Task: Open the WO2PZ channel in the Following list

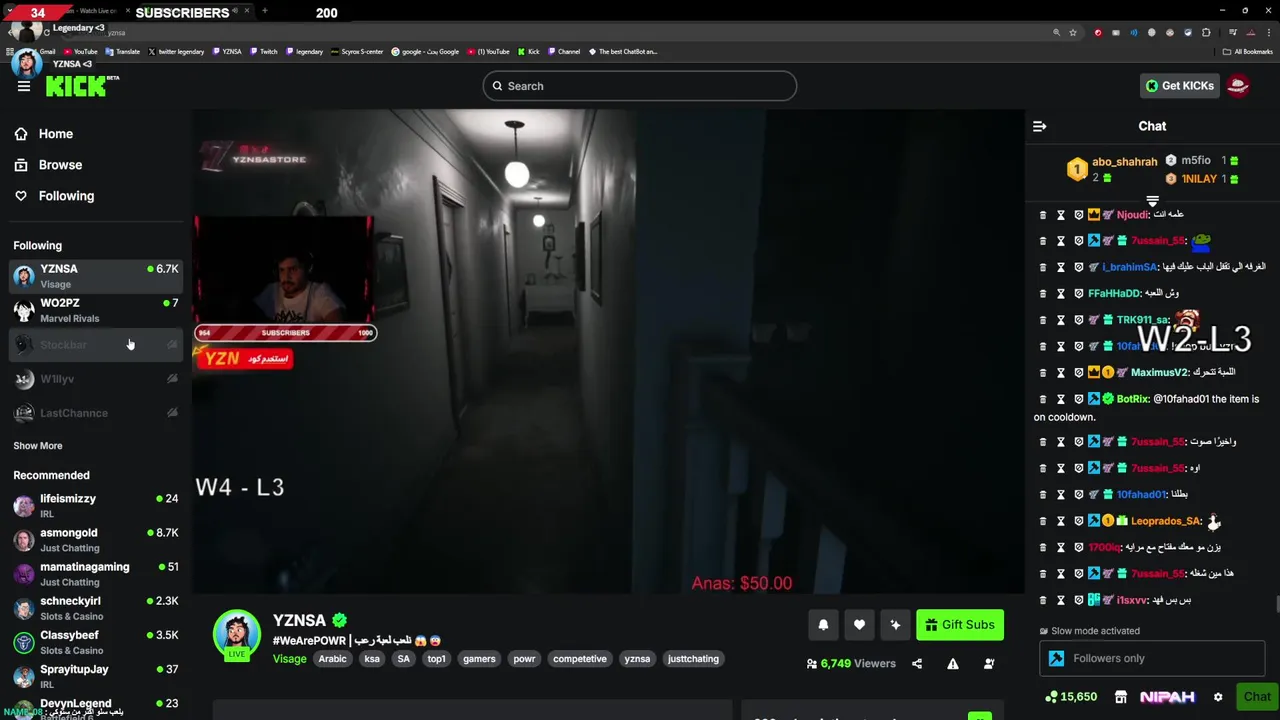Action: [x=96, y=310]
